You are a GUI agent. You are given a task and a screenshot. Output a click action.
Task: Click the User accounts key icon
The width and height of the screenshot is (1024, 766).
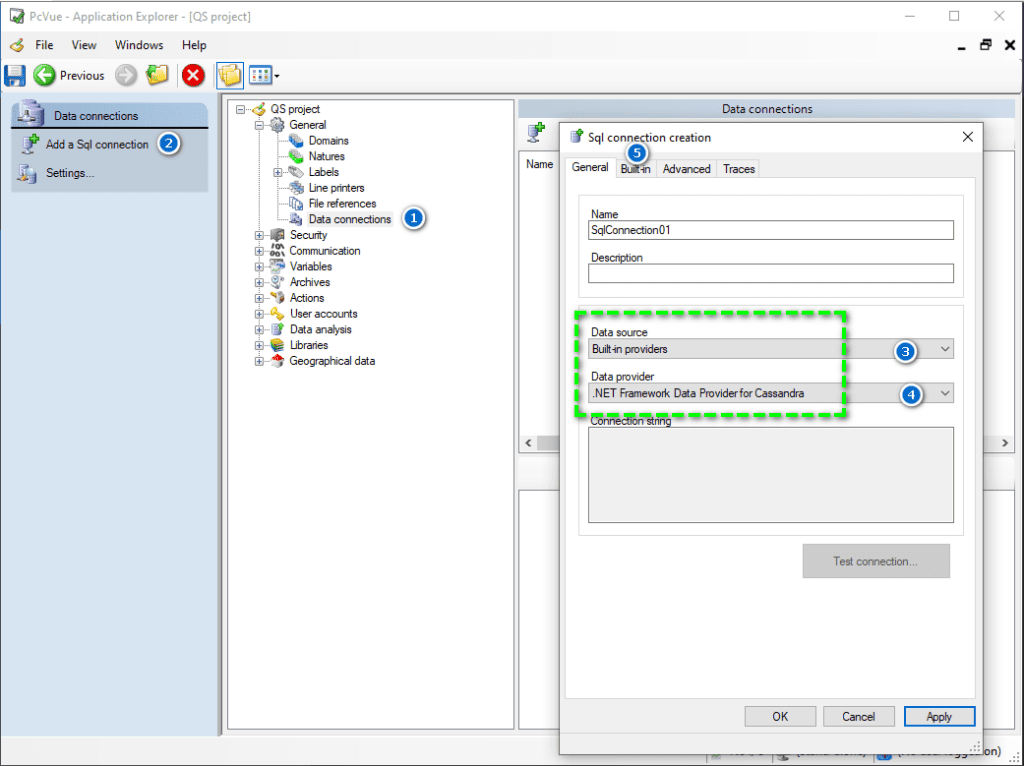pos(278,314)
